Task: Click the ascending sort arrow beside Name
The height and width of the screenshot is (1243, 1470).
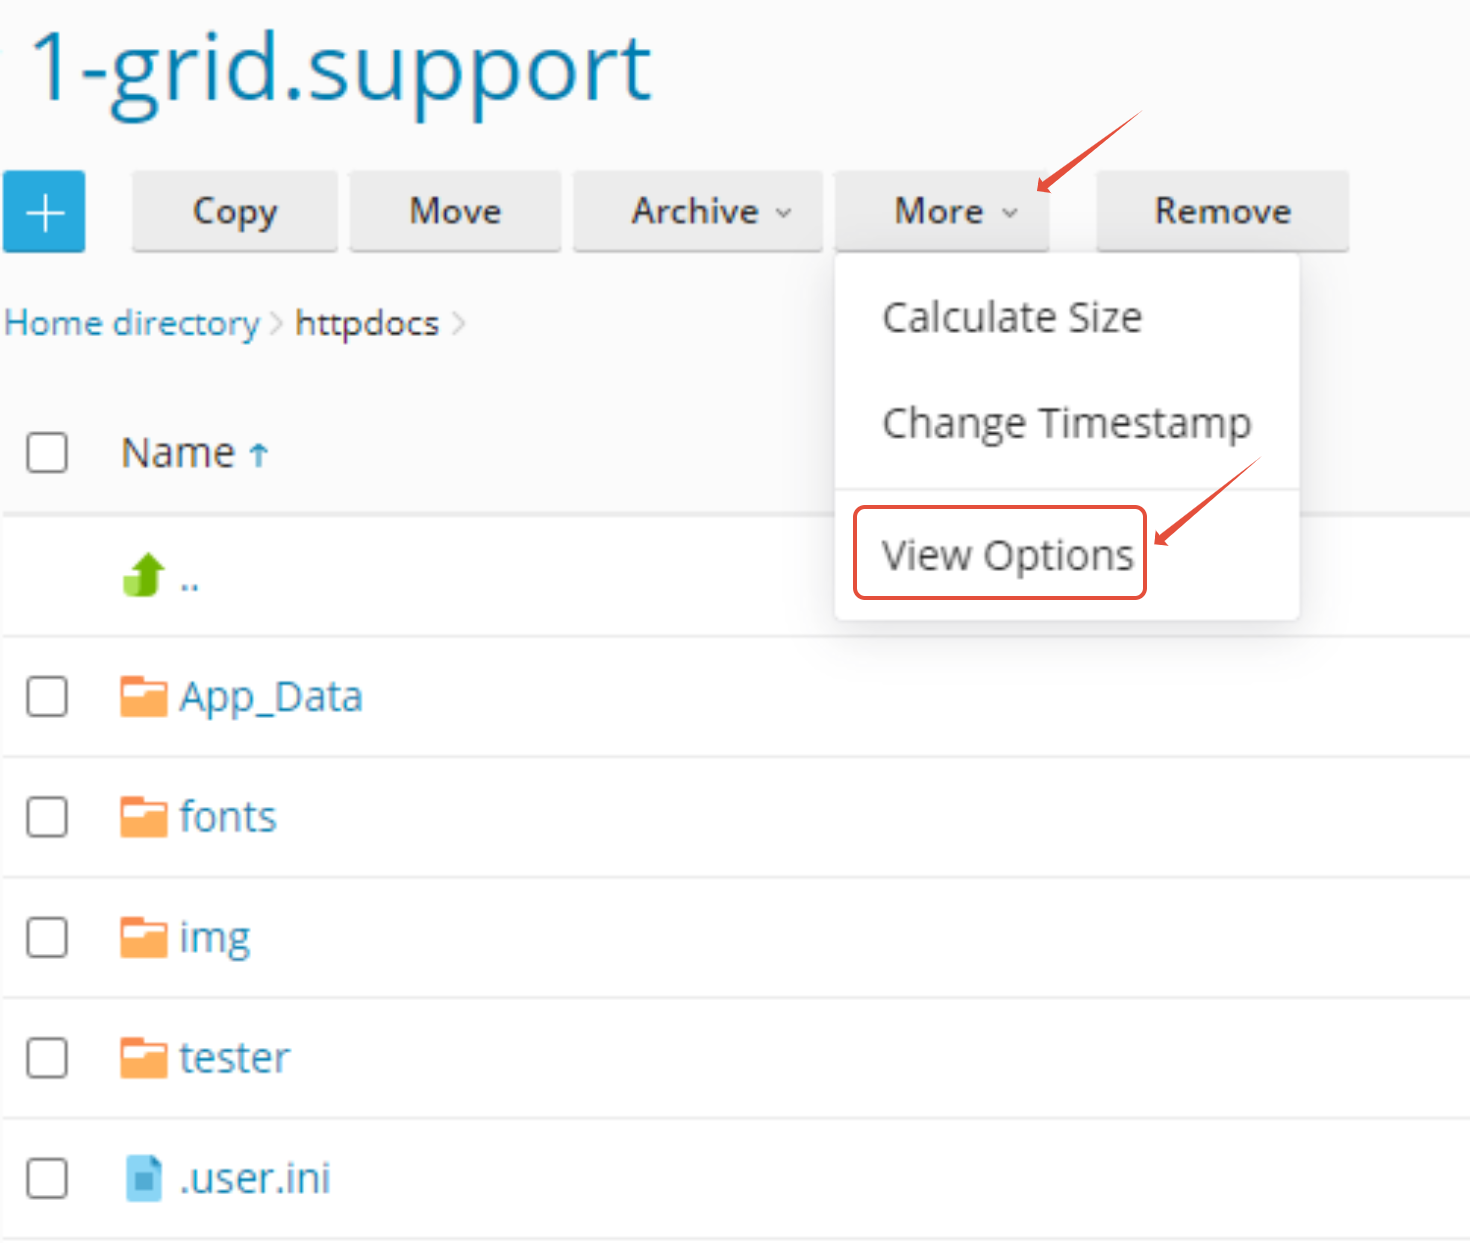Action: point(259,455)
